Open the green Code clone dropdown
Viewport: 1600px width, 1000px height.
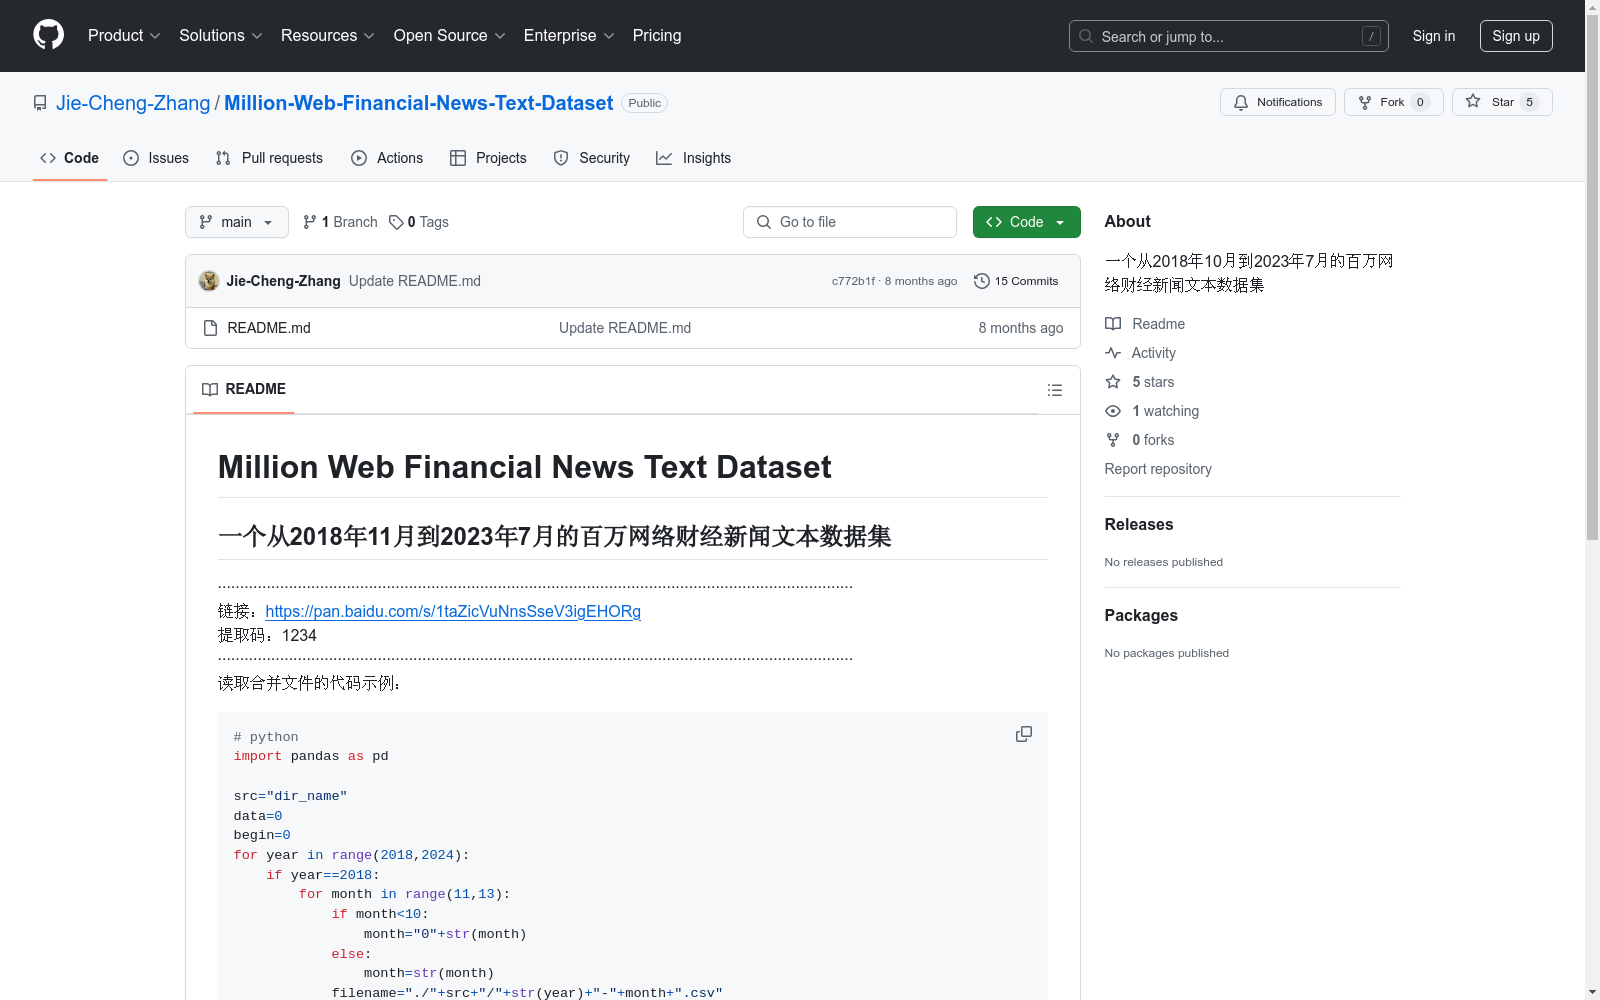coord(1026,222)
